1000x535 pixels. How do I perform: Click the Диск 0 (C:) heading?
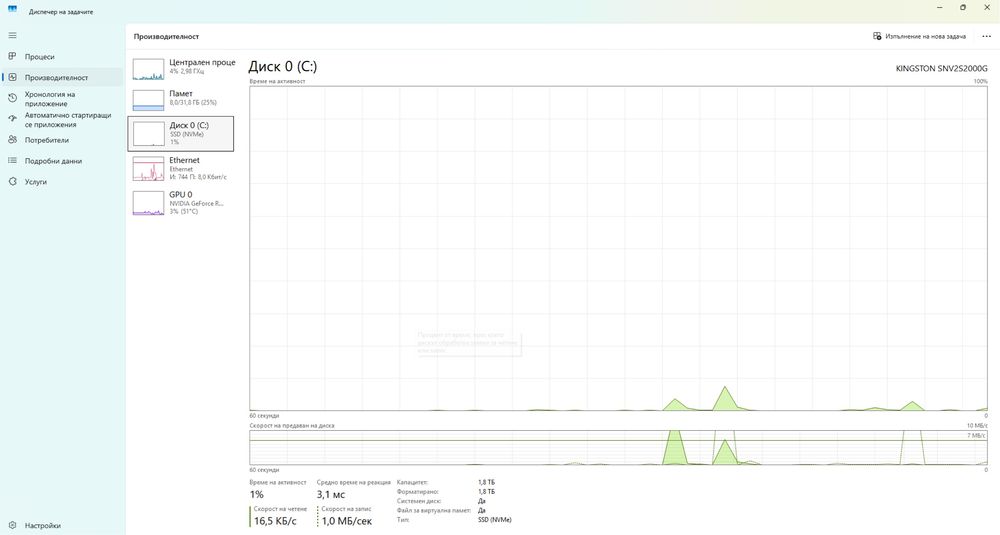coord(283,66)
